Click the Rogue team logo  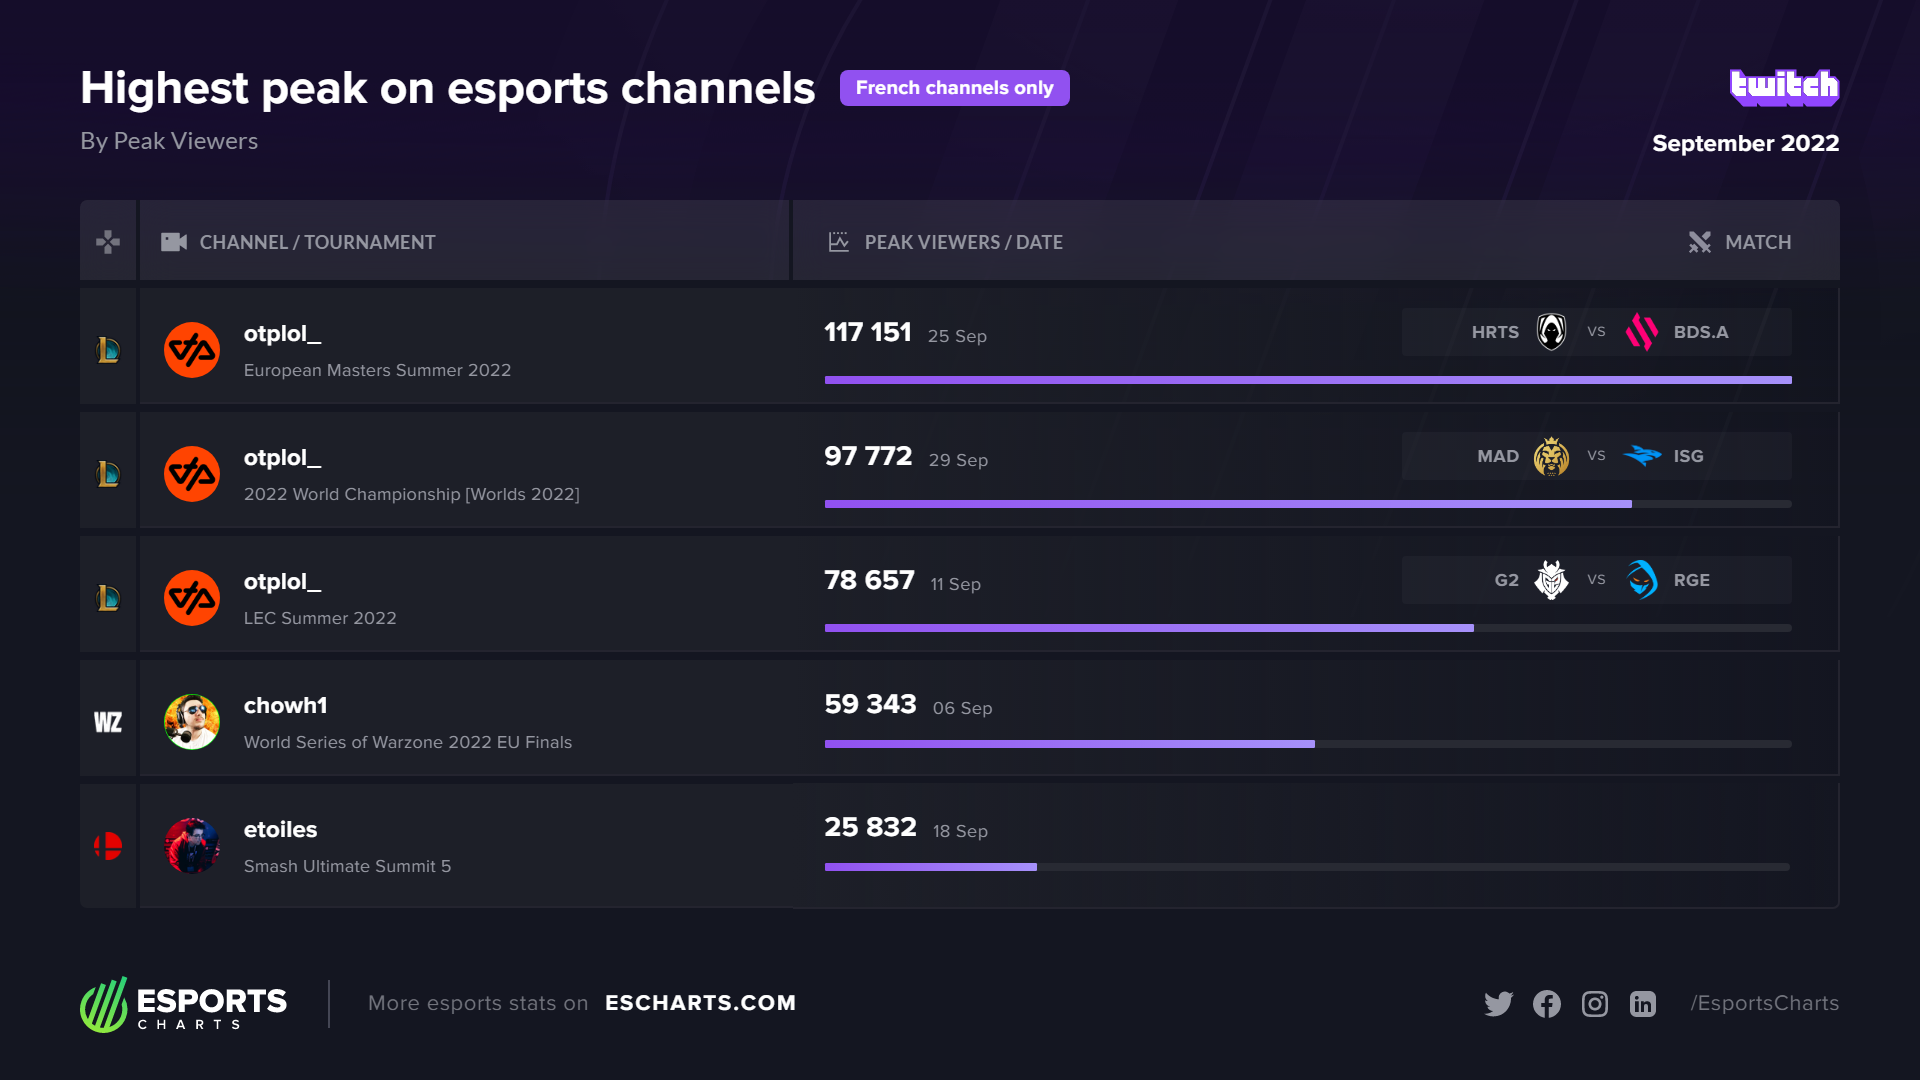pos(1641,580)
